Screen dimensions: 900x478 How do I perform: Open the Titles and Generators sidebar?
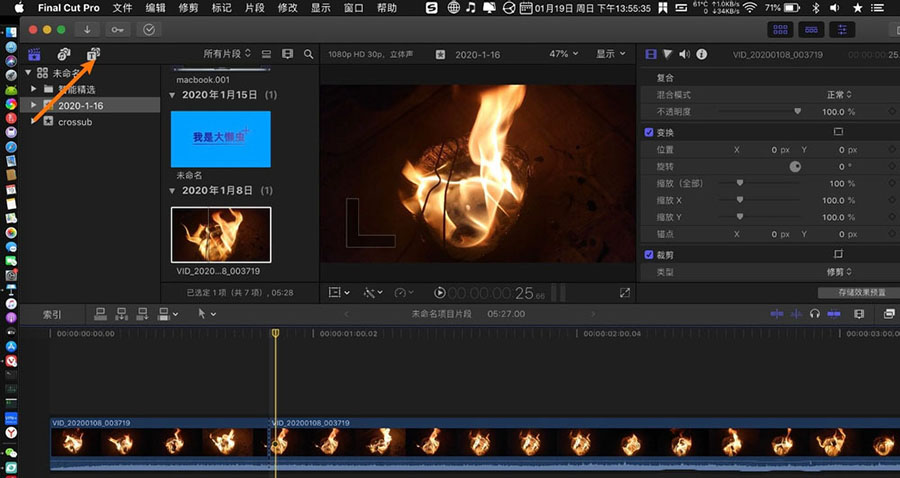93,54
